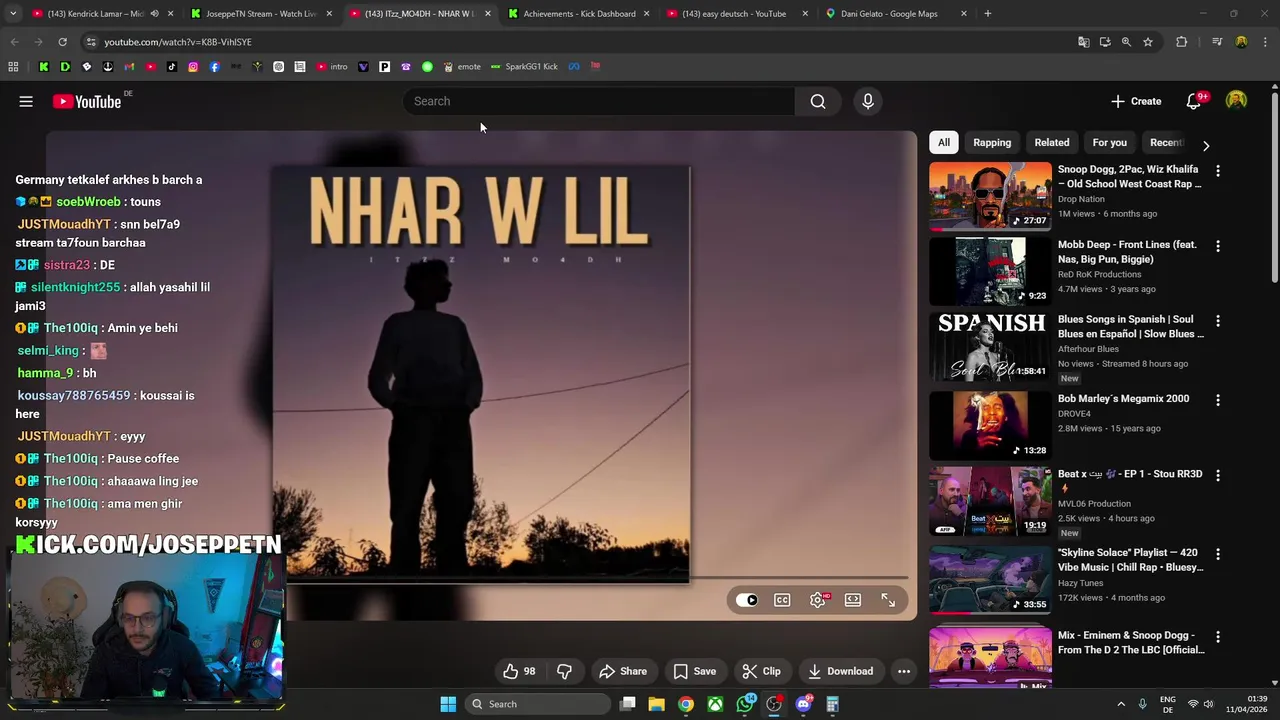Open options for Skyline Solace Playlist
Screen dimensions: 1280x720
[1218, 554]
